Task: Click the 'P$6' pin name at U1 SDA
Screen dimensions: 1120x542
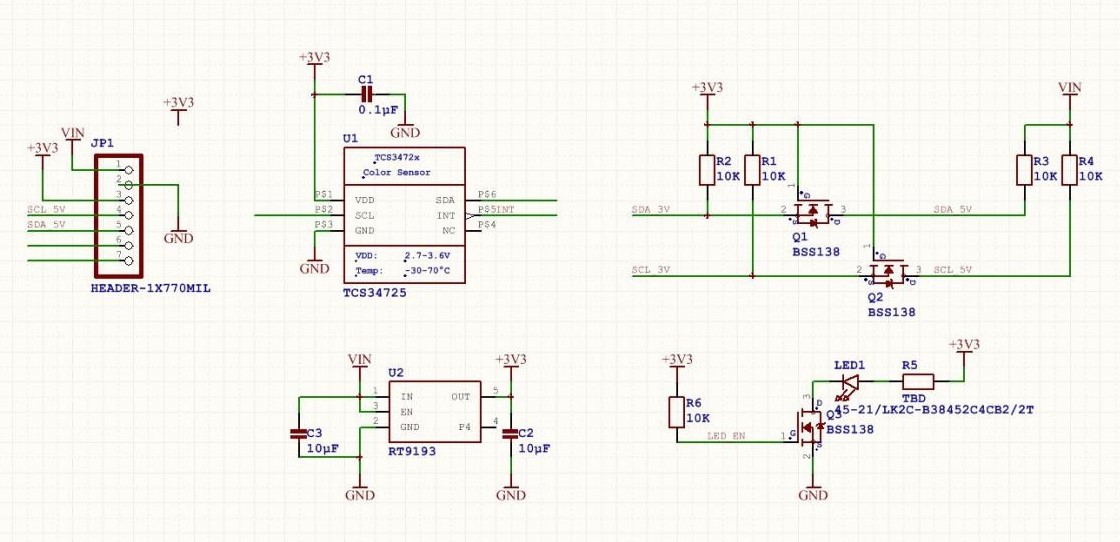Action: click(x=487, y=195)
